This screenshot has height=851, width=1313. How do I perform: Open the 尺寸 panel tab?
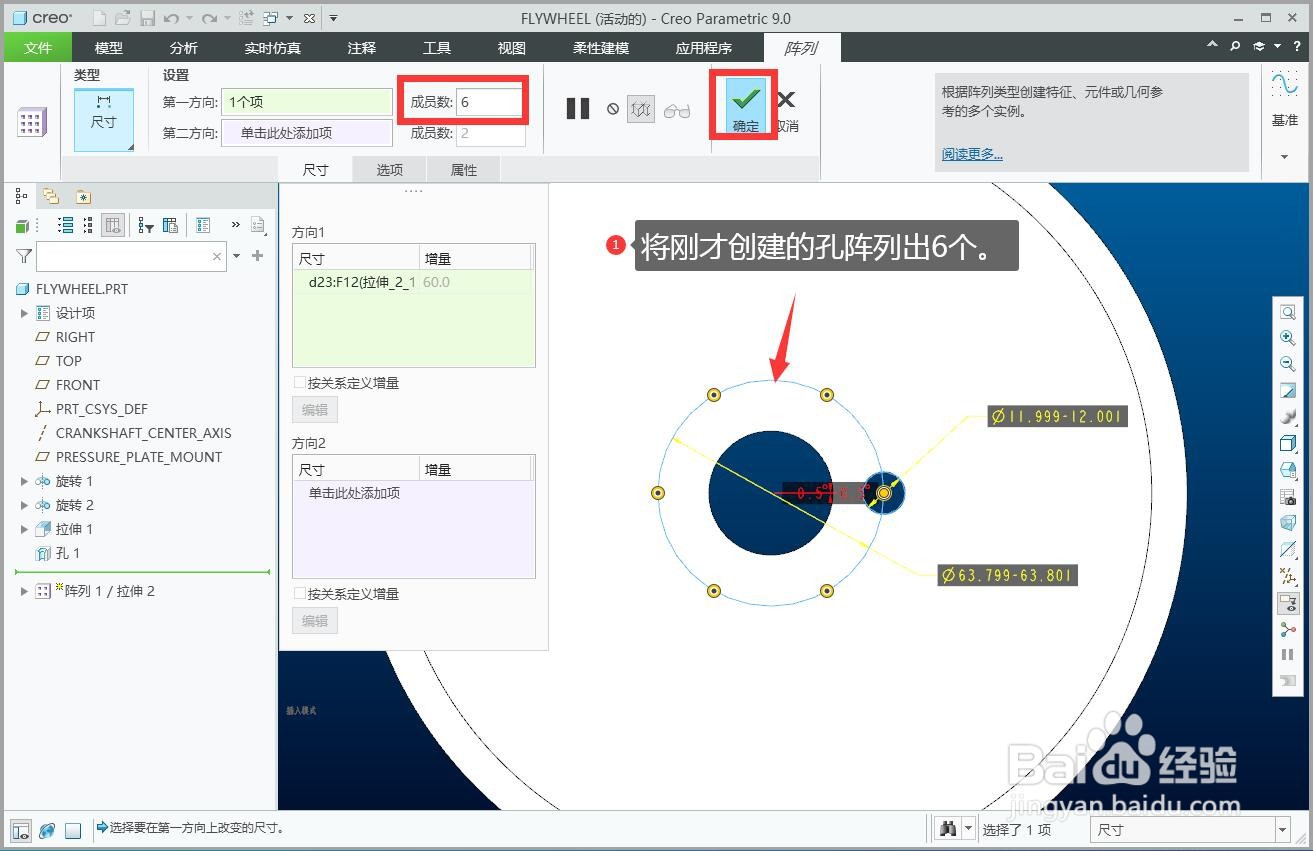click(315, 170)
